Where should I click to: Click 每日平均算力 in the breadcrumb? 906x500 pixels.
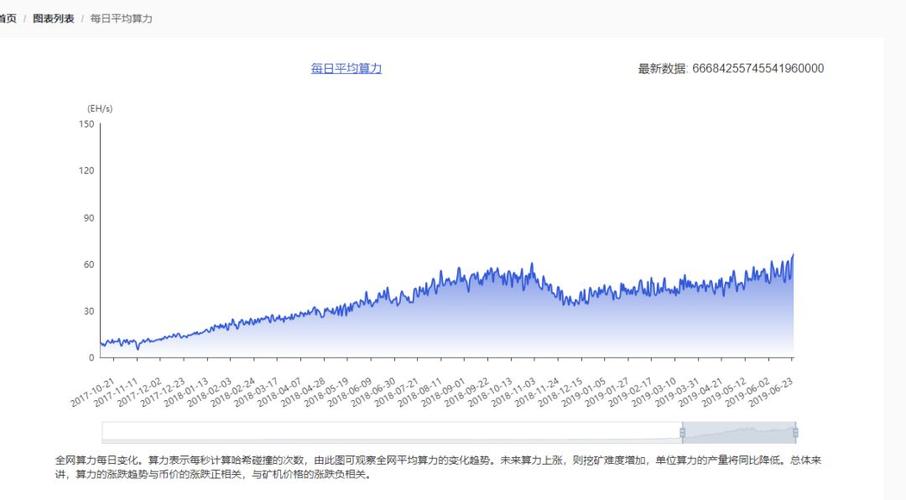coord(121,18)
